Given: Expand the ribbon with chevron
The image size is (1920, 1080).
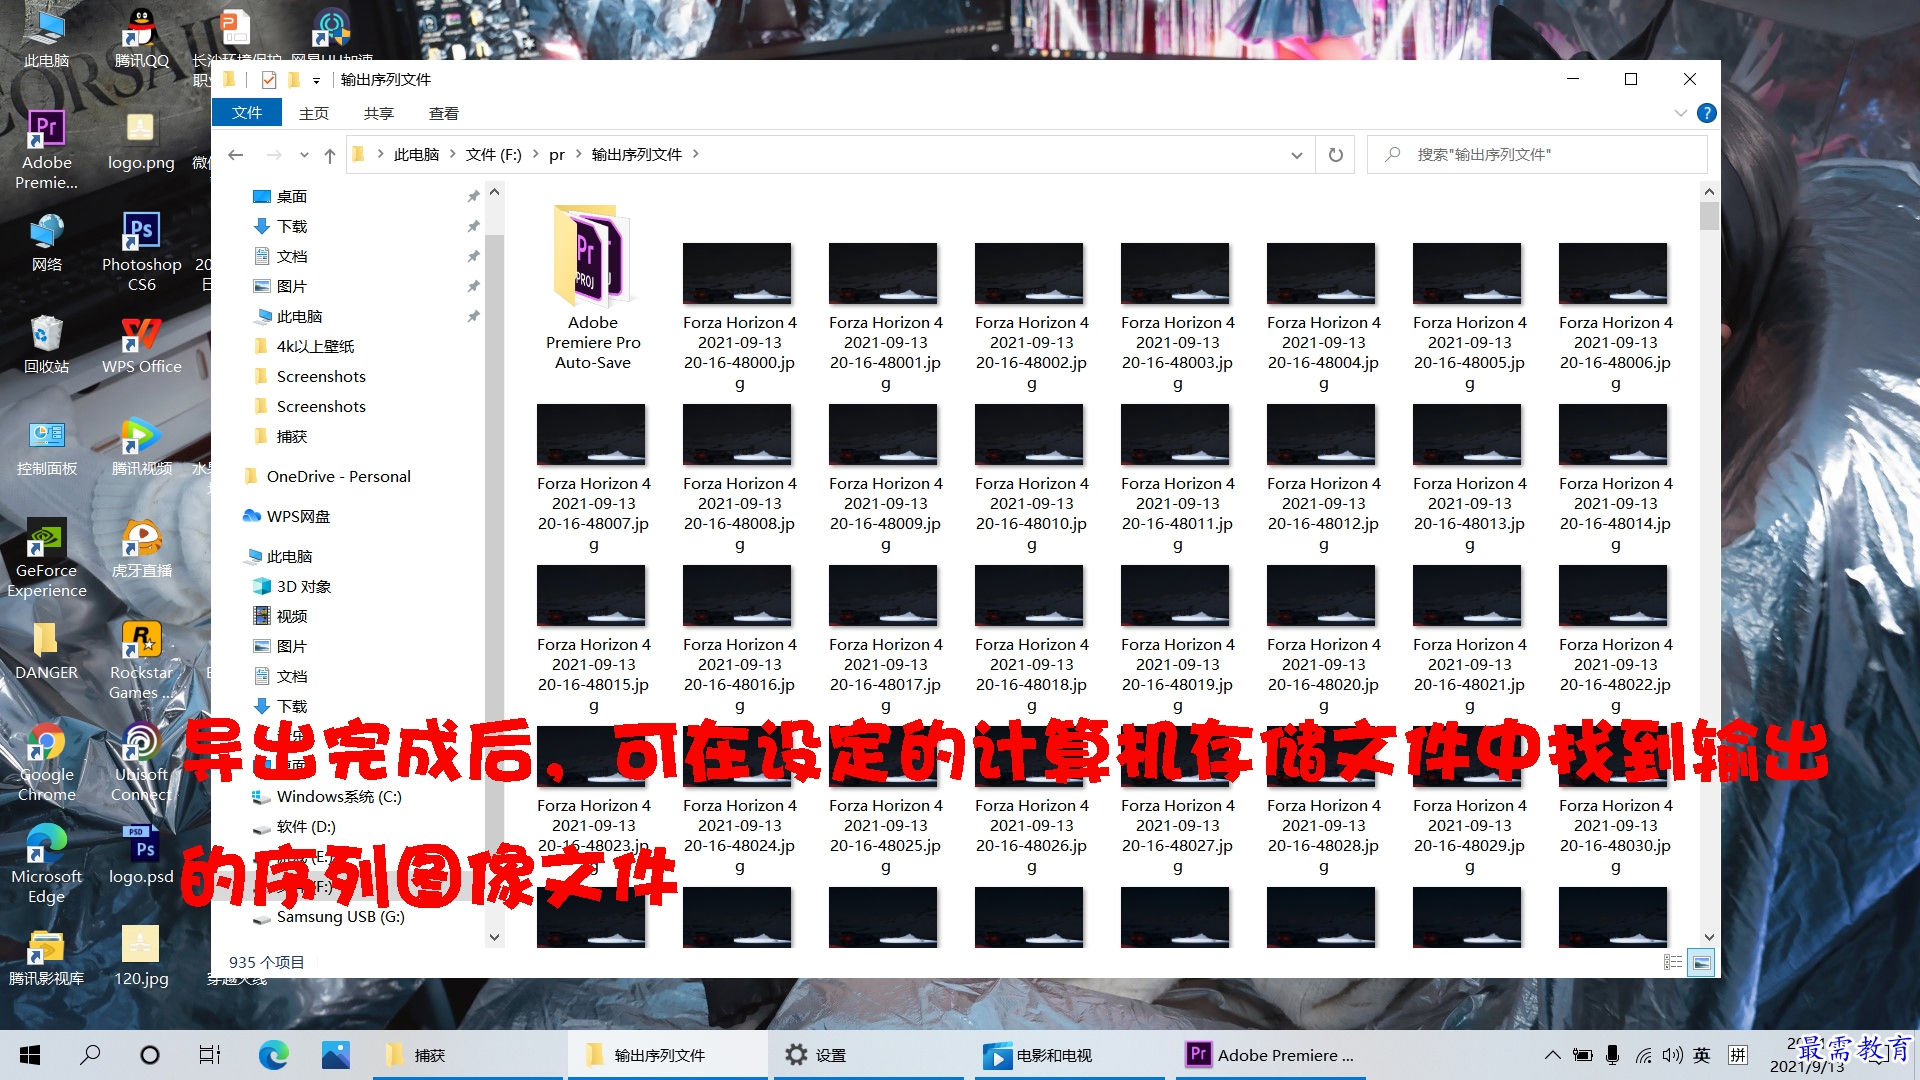Looking at the screenshot, I should coord(1680,114).
